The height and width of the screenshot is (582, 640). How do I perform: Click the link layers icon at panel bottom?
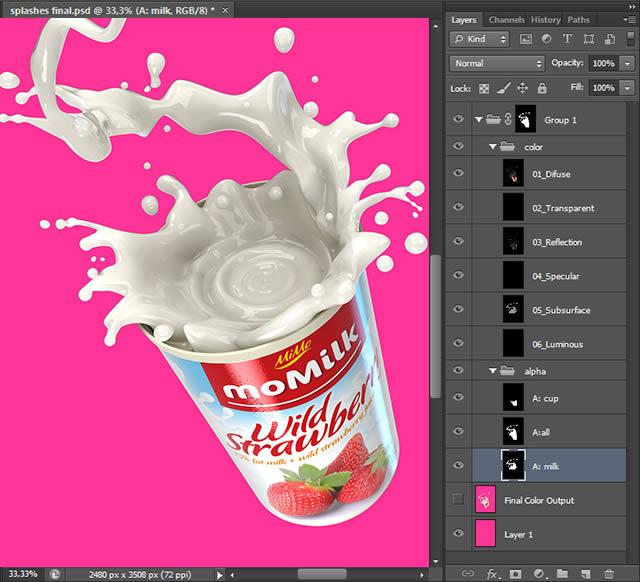pos(468,573)
